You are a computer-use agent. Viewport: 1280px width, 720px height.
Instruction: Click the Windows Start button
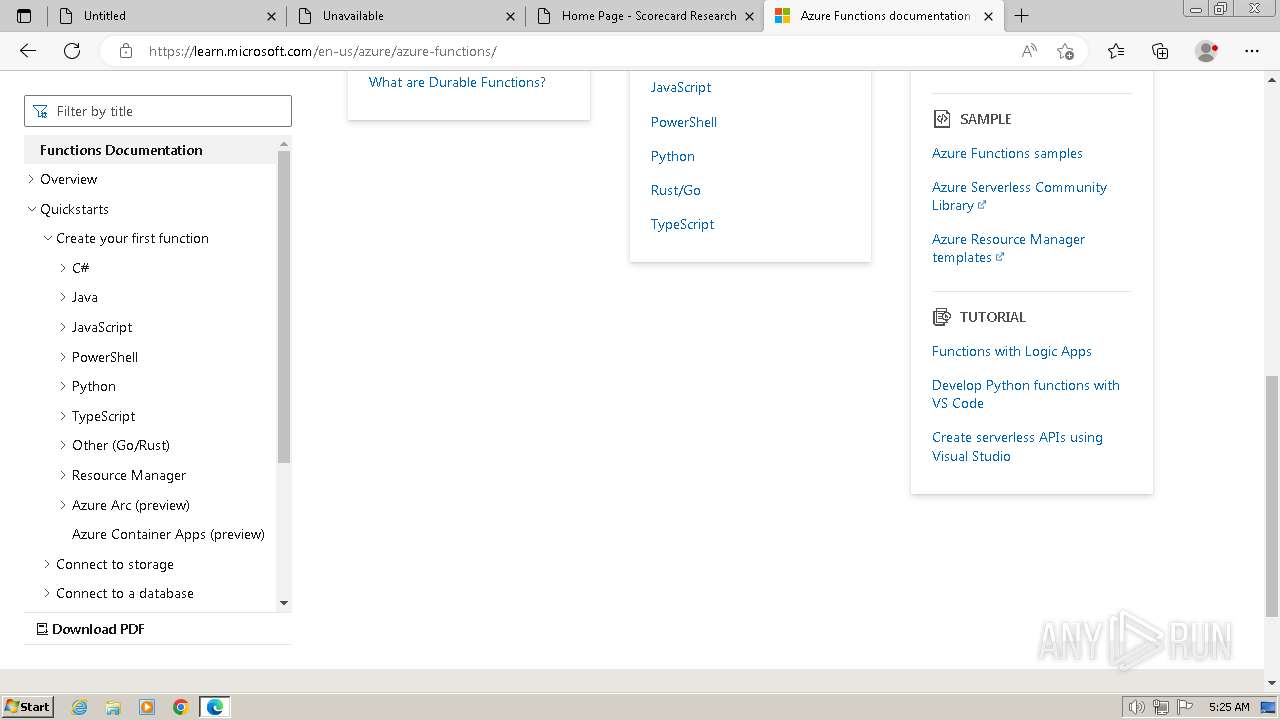(28, 707)
